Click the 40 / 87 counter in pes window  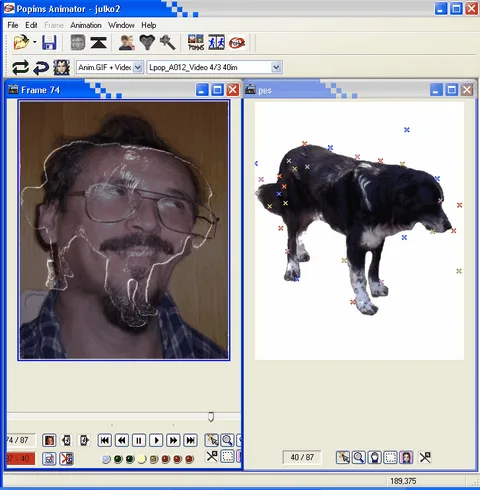click(302, 457)
